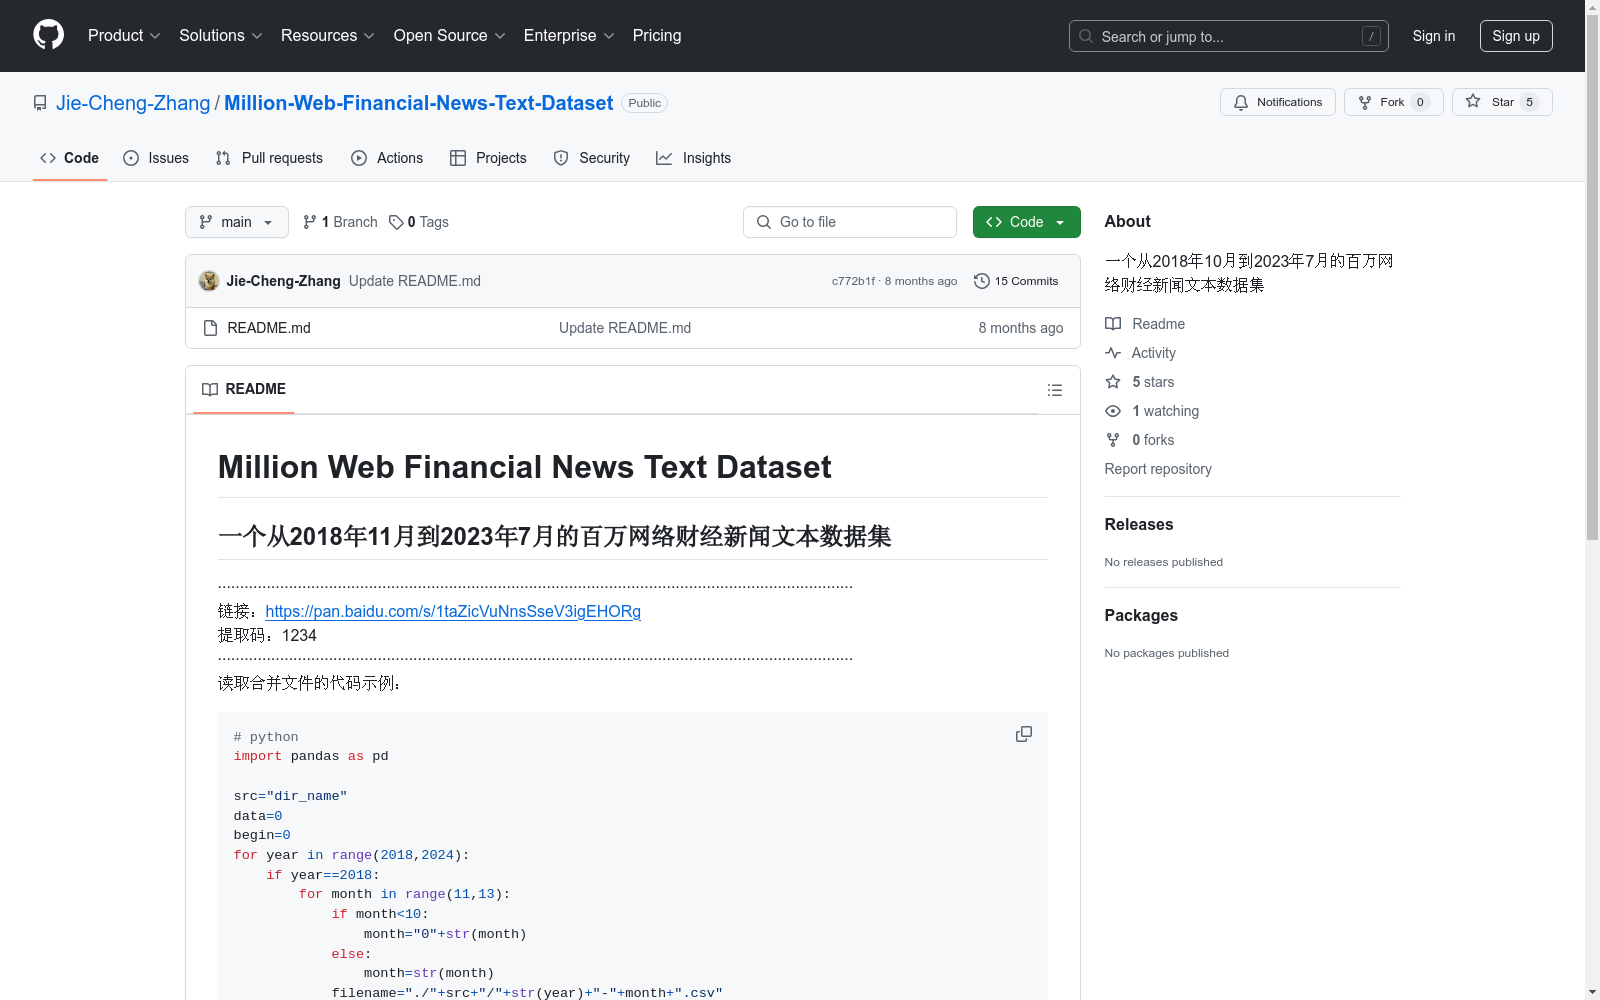Image resolution: width=1600 pixels, height=1000 pixels.
Task: Click the book icon beside Readme
Action: (1113, 324)
